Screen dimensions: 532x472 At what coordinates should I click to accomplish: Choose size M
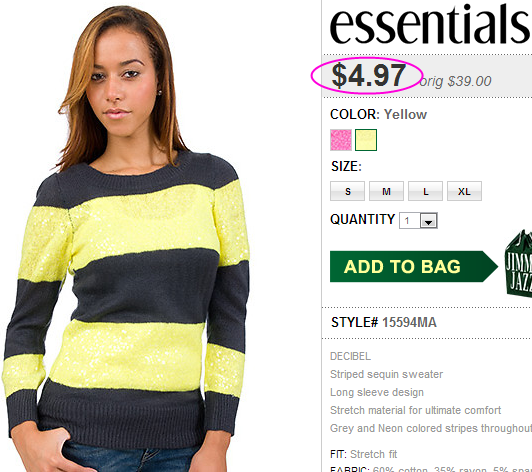pyautogui.click(x=386, y=191)
